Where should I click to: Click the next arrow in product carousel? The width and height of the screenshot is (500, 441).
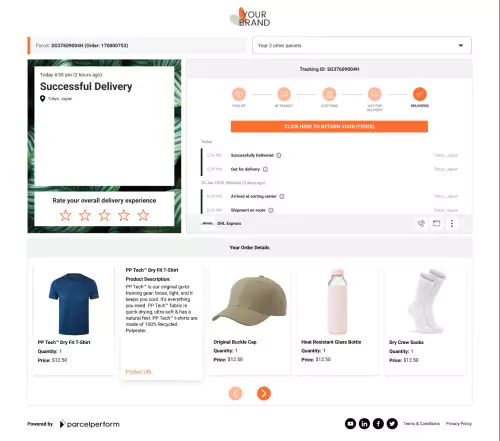(264, 393)
